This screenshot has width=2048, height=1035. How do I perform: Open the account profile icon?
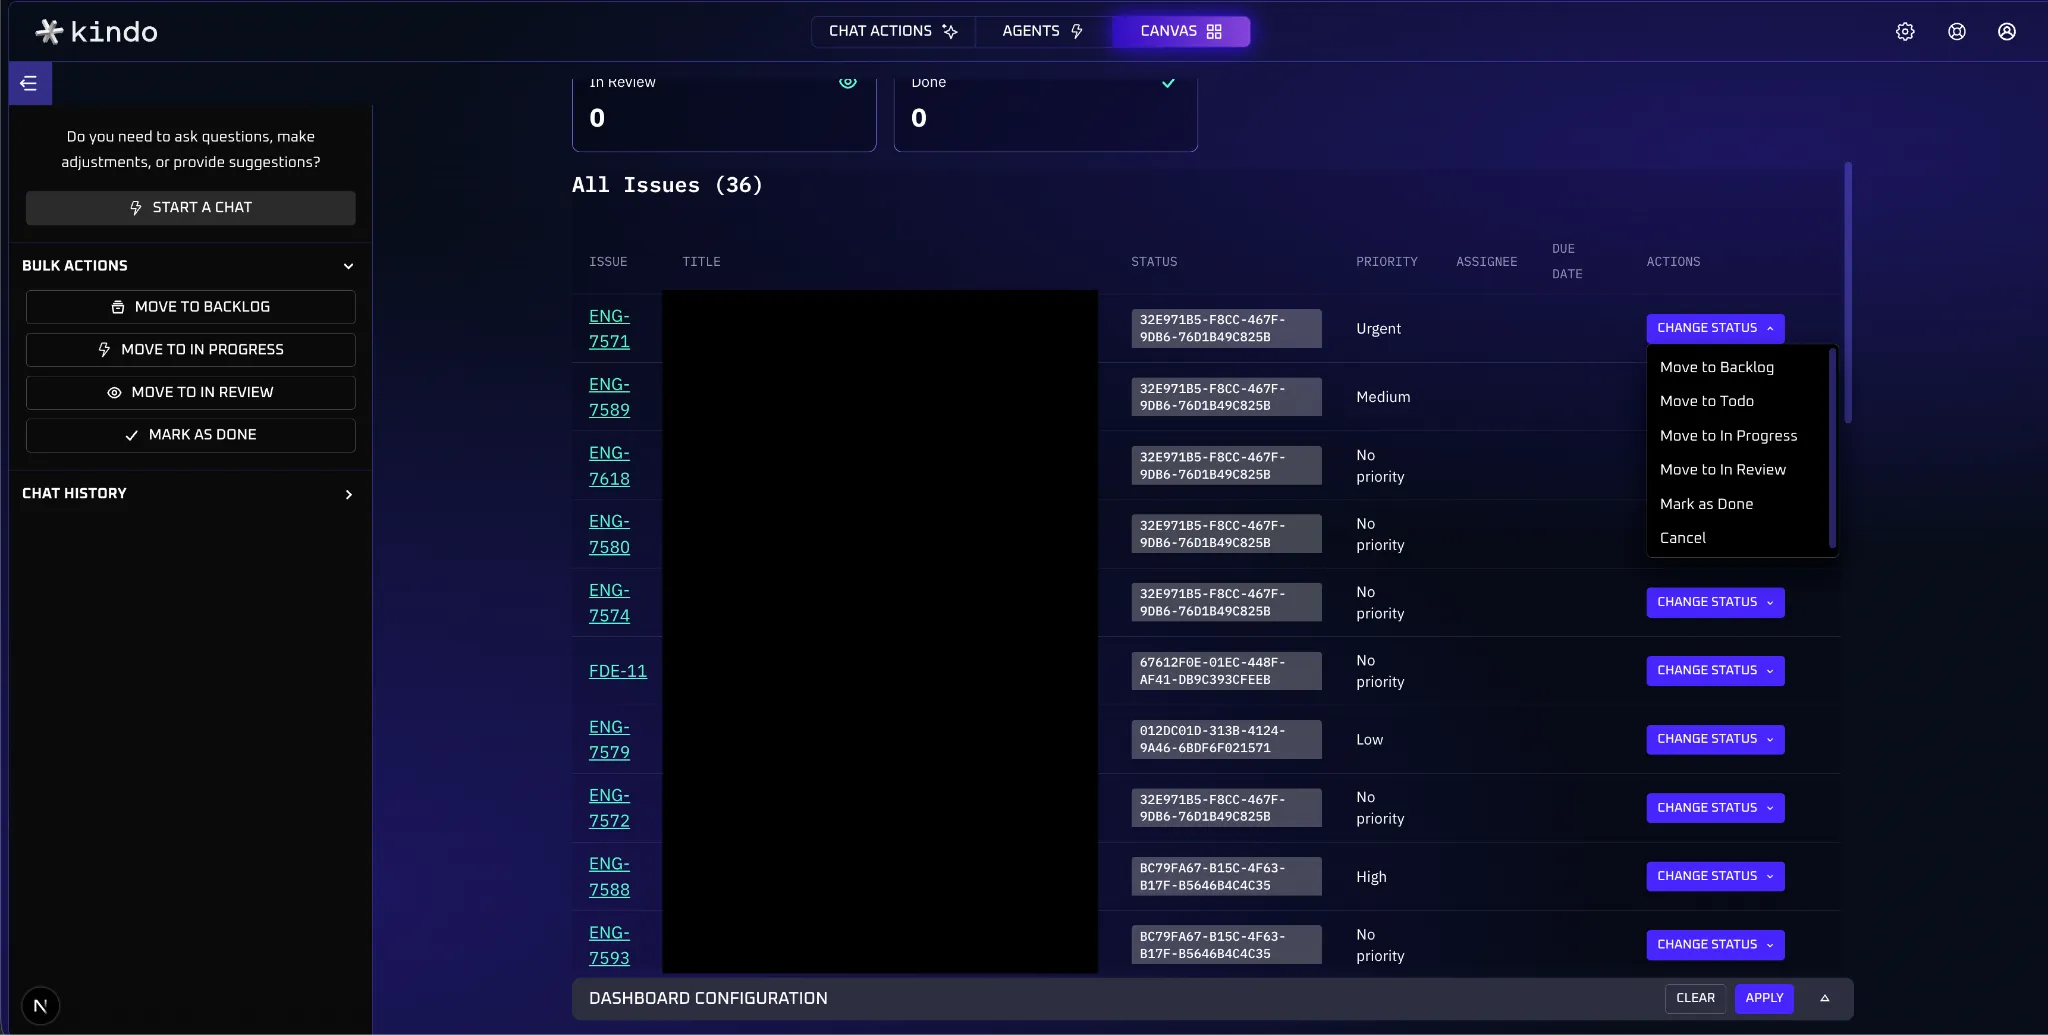click(x=2006, y=31)
